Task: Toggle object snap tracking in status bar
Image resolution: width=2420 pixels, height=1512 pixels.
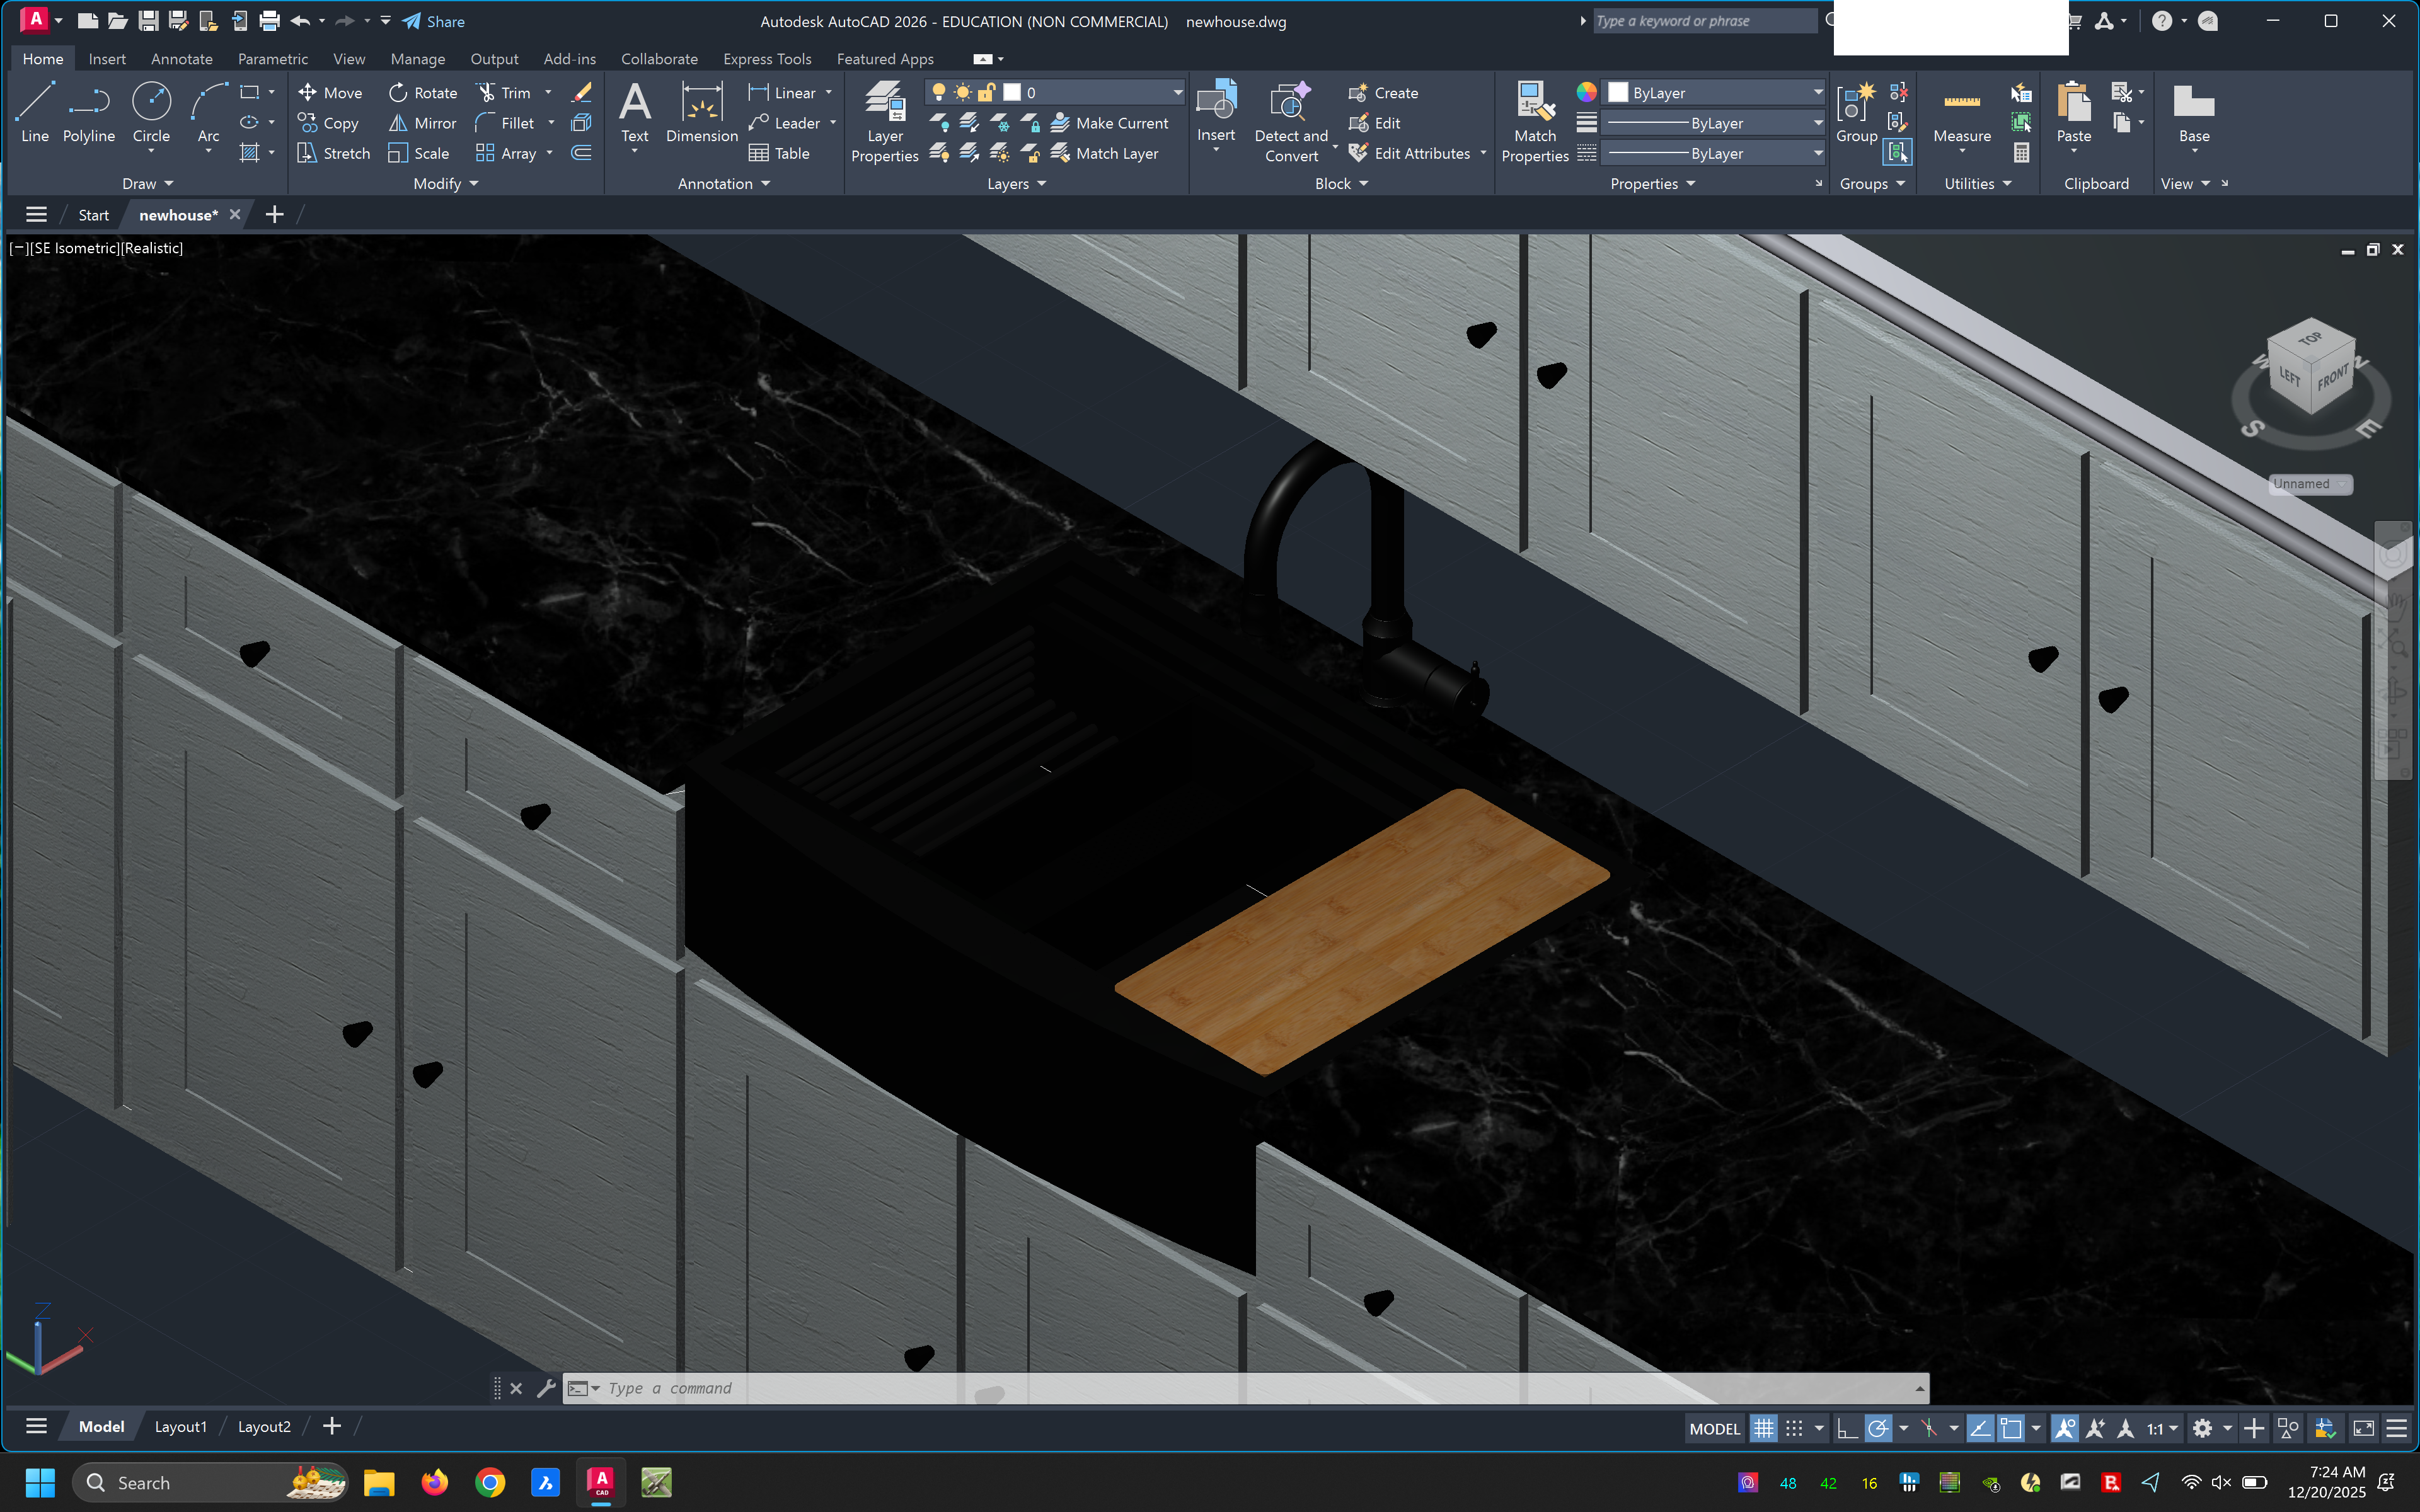Action: 1980,1428
